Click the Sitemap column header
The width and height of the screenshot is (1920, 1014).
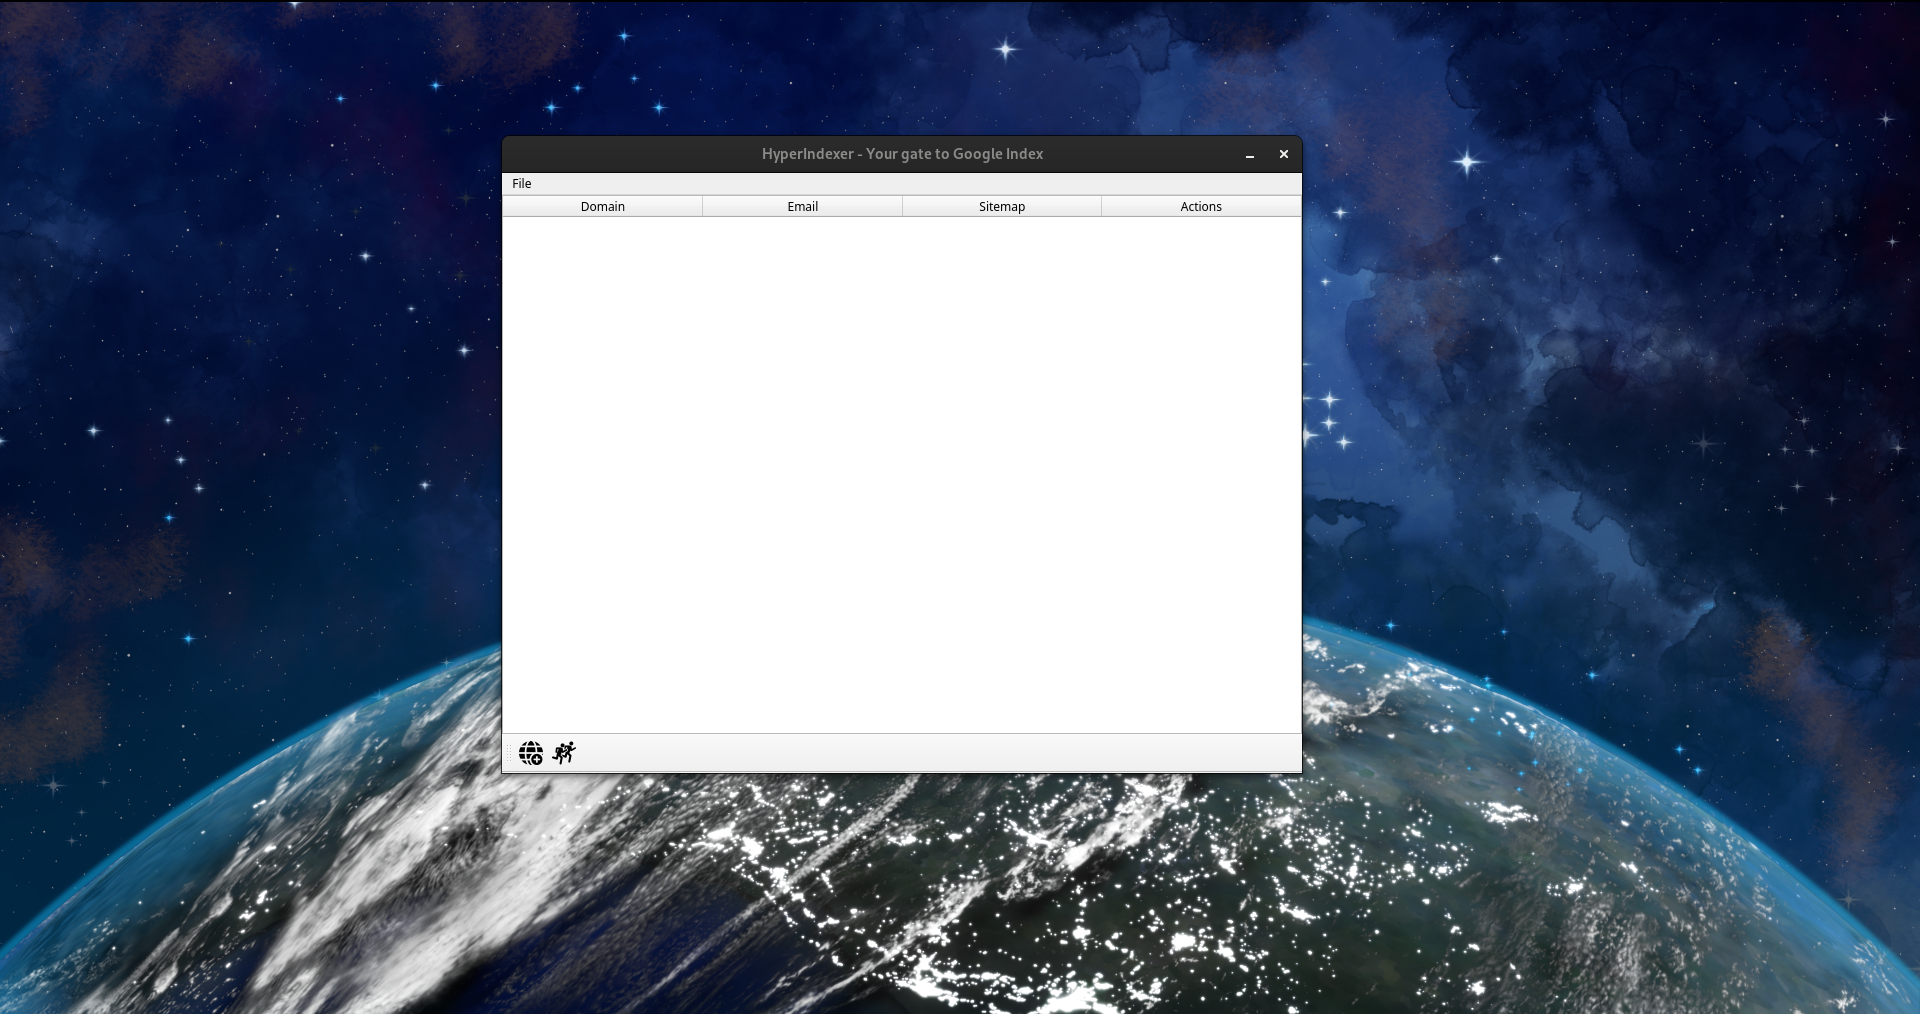point(1002,206)
